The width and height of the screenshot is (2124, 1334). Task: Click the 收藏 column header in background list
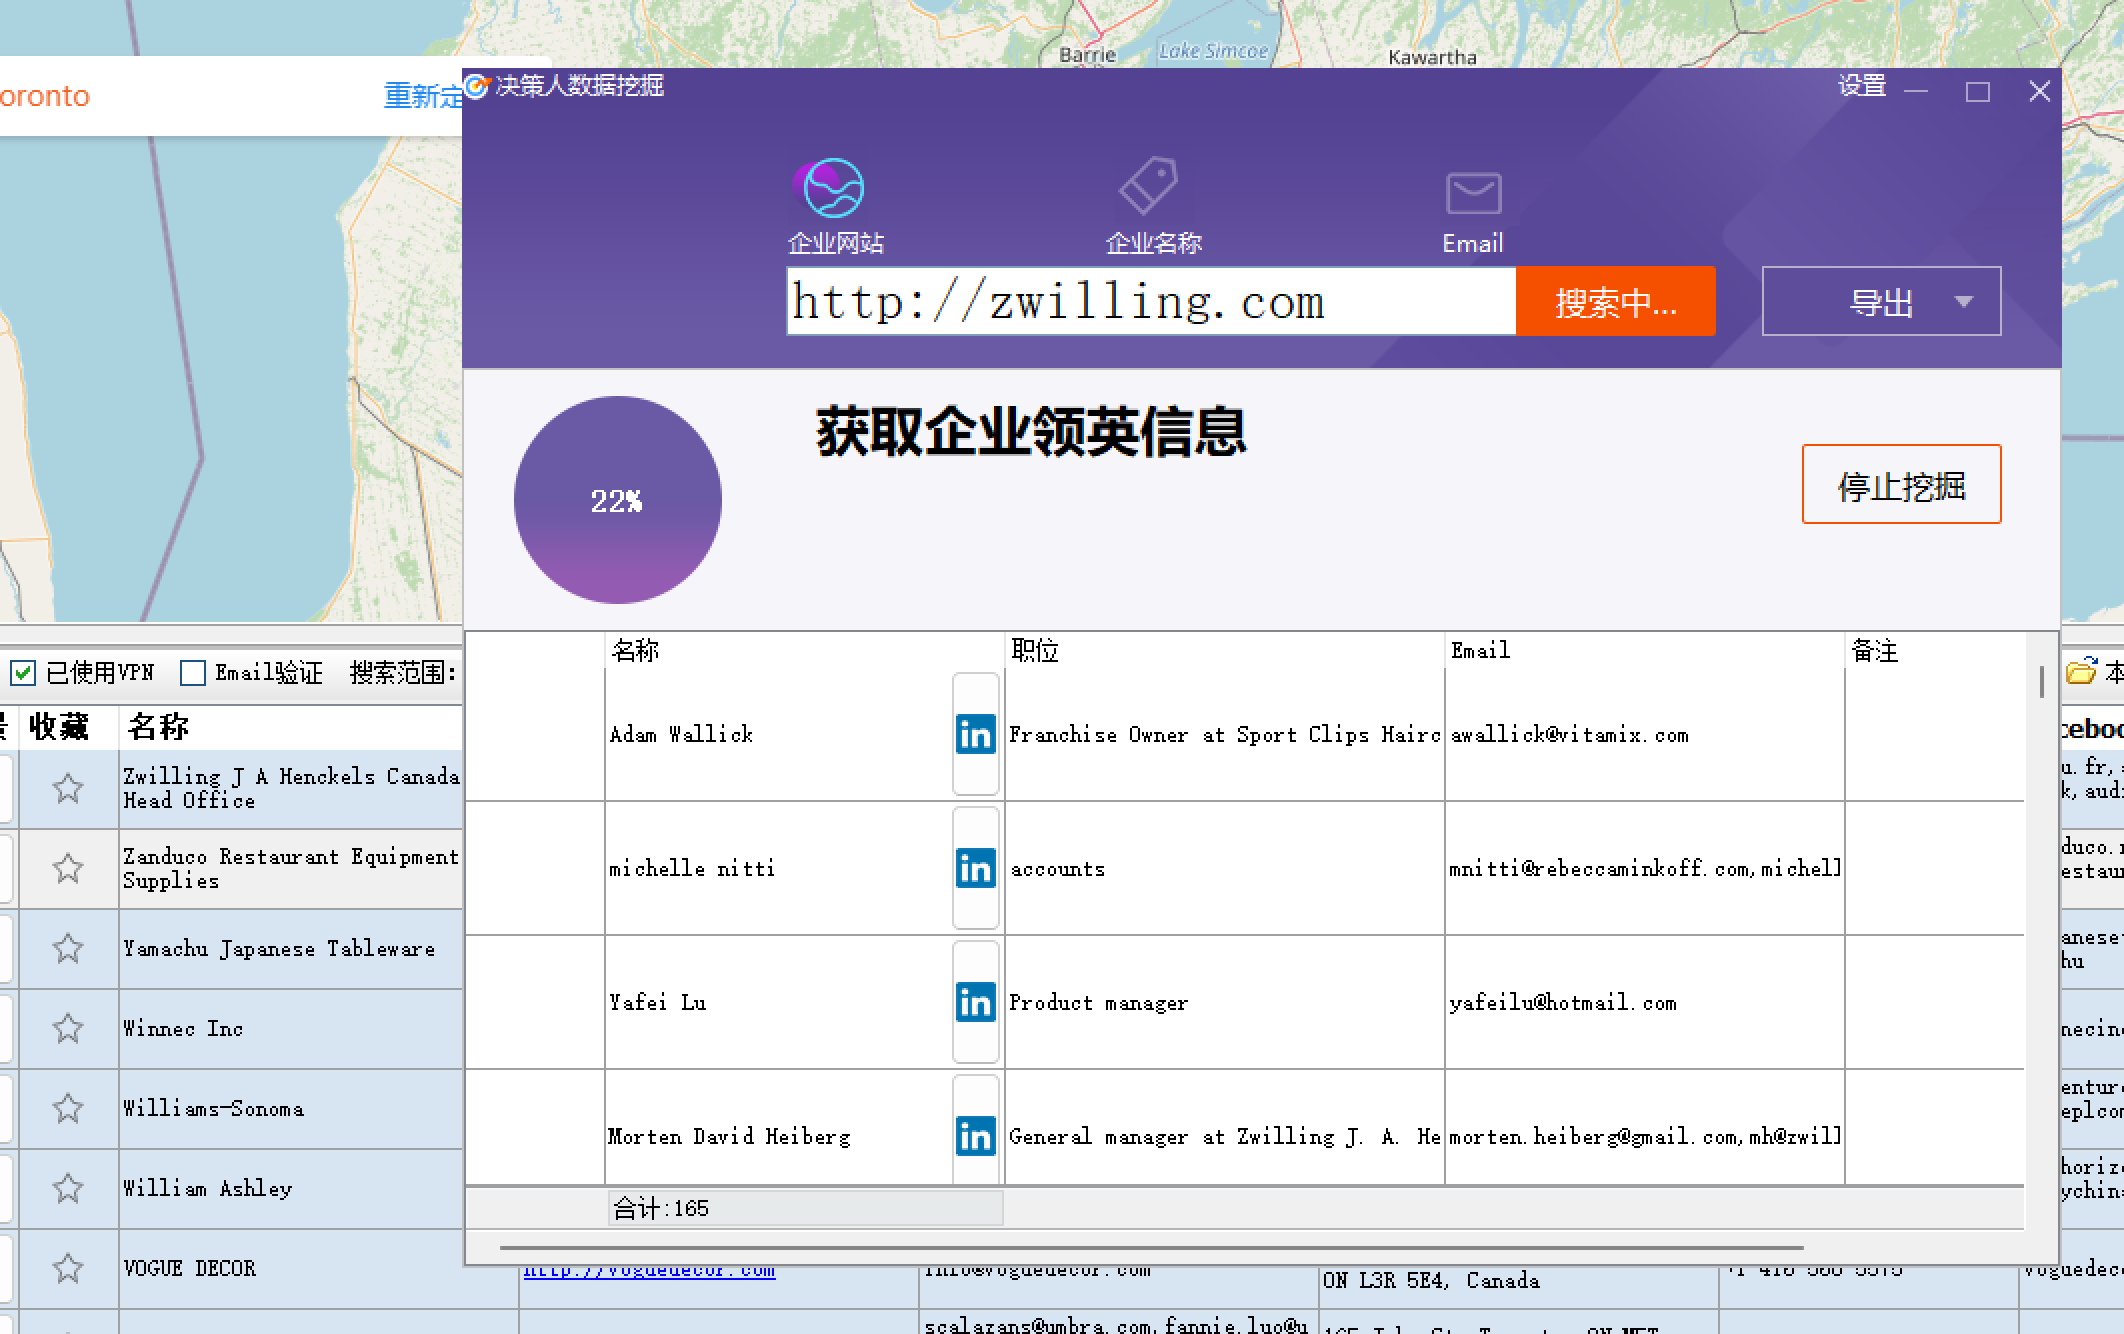(59, 727)
